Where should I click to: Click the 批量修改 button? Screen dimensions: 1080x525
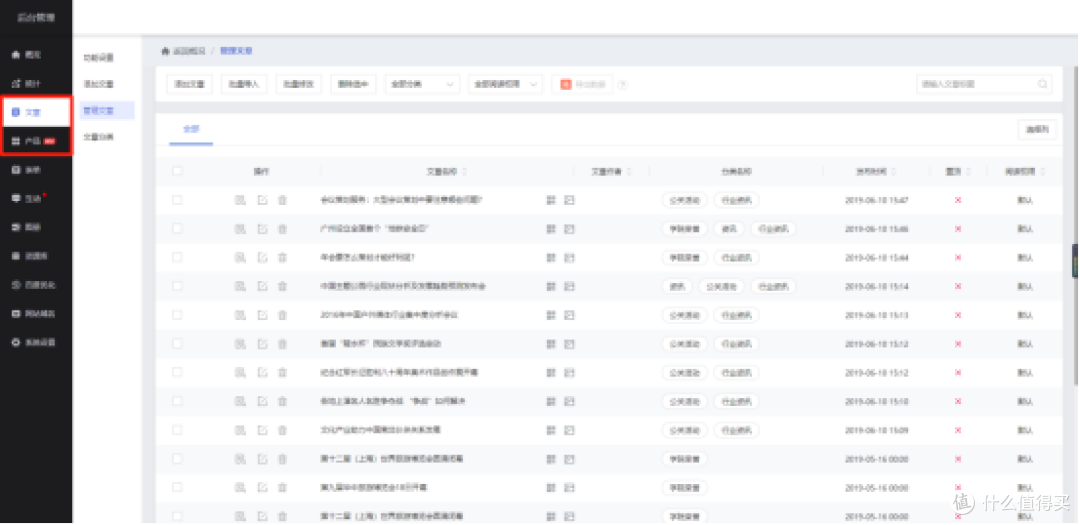299,84
